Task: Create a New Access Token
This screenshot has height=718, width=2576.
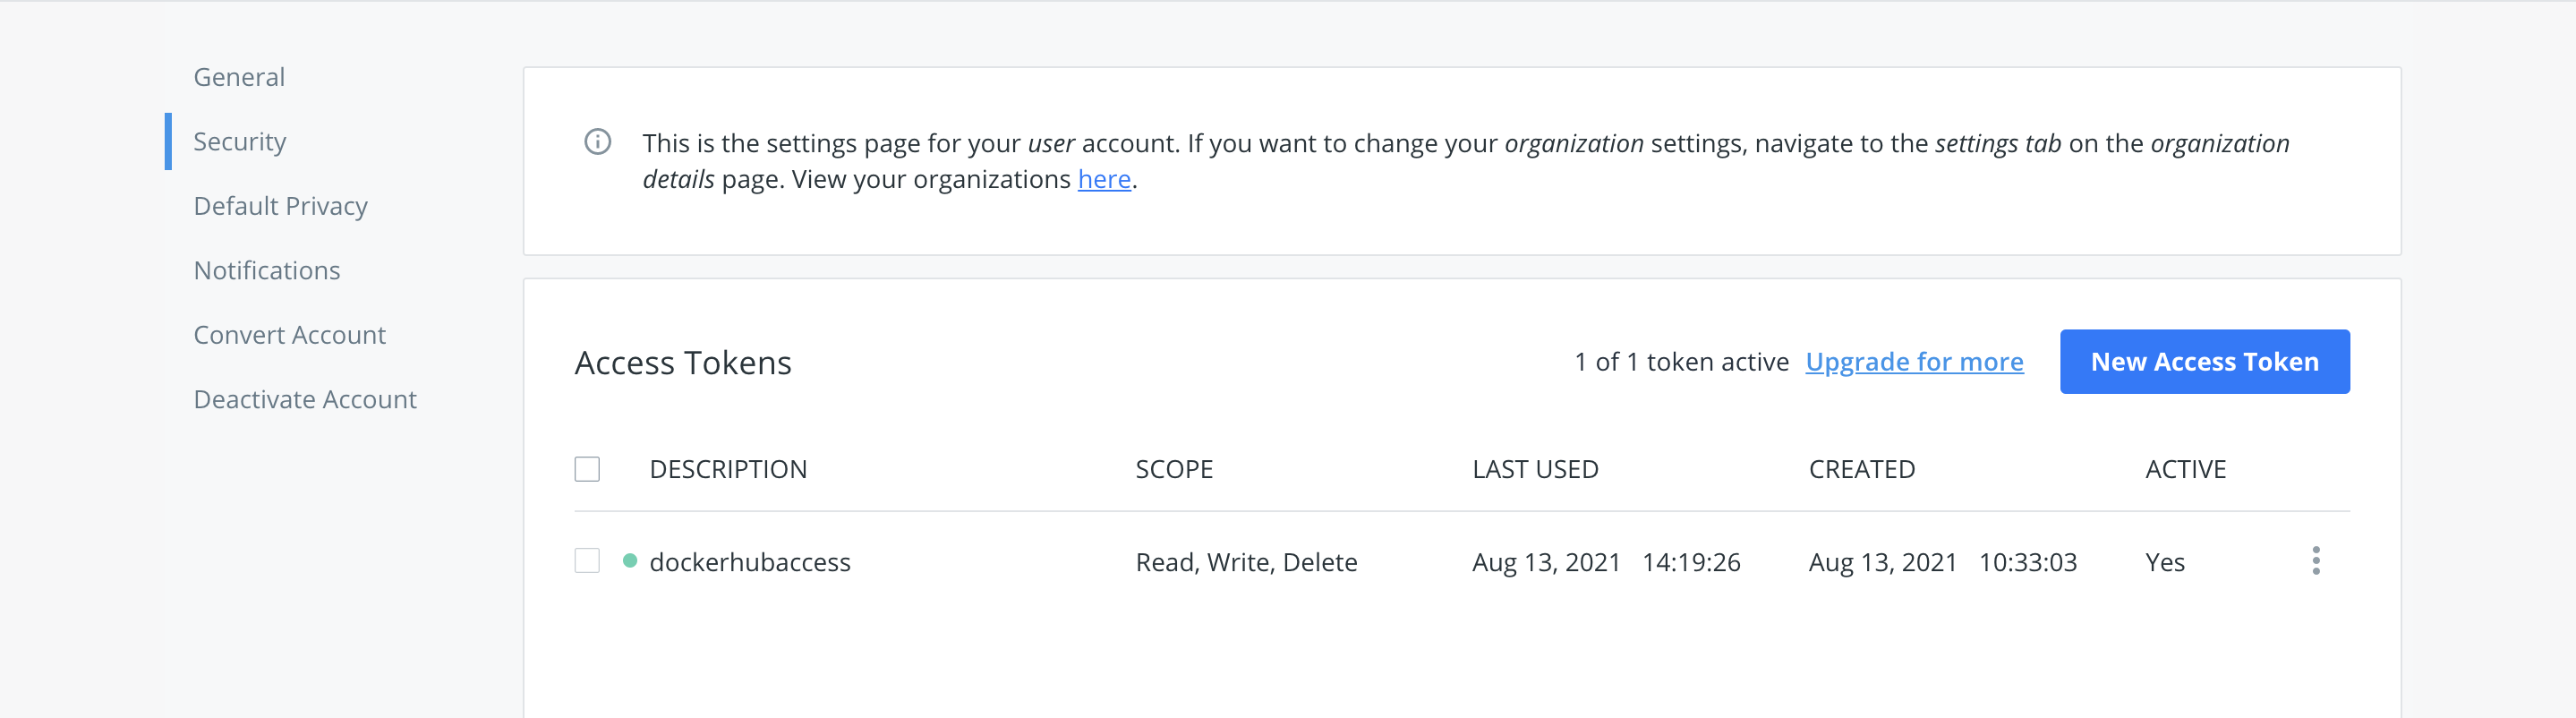Action: click(2204, 362)
